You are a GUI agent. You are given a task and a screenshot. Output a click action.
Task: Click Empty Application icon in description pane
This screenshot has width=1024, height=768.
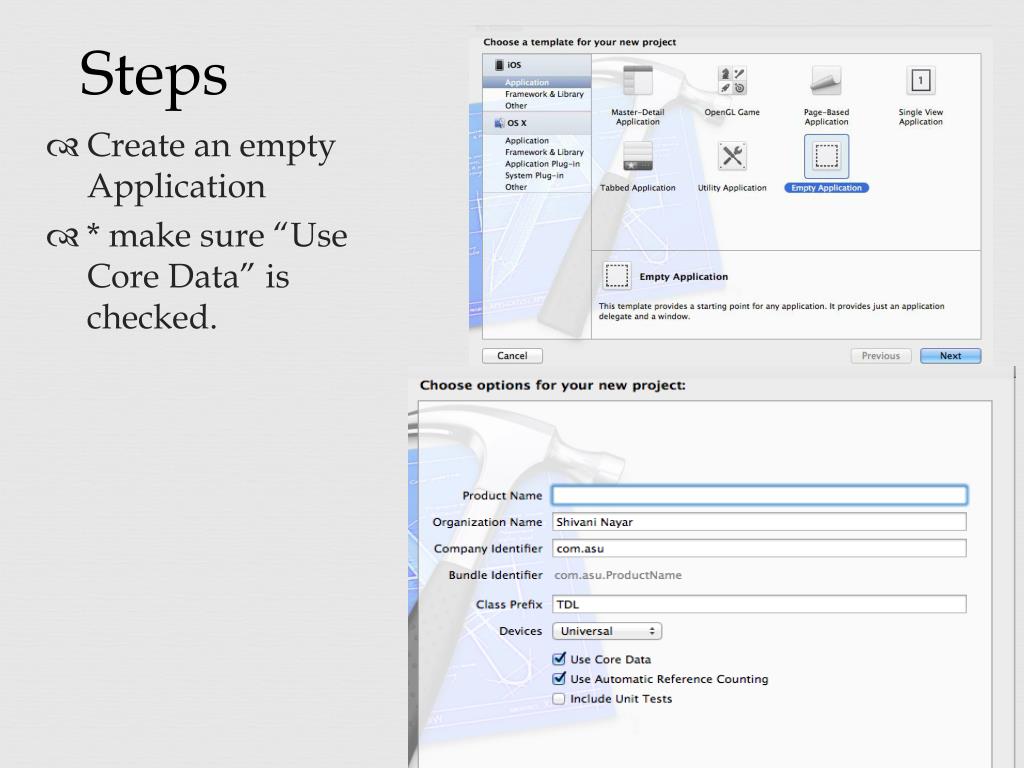616,276
